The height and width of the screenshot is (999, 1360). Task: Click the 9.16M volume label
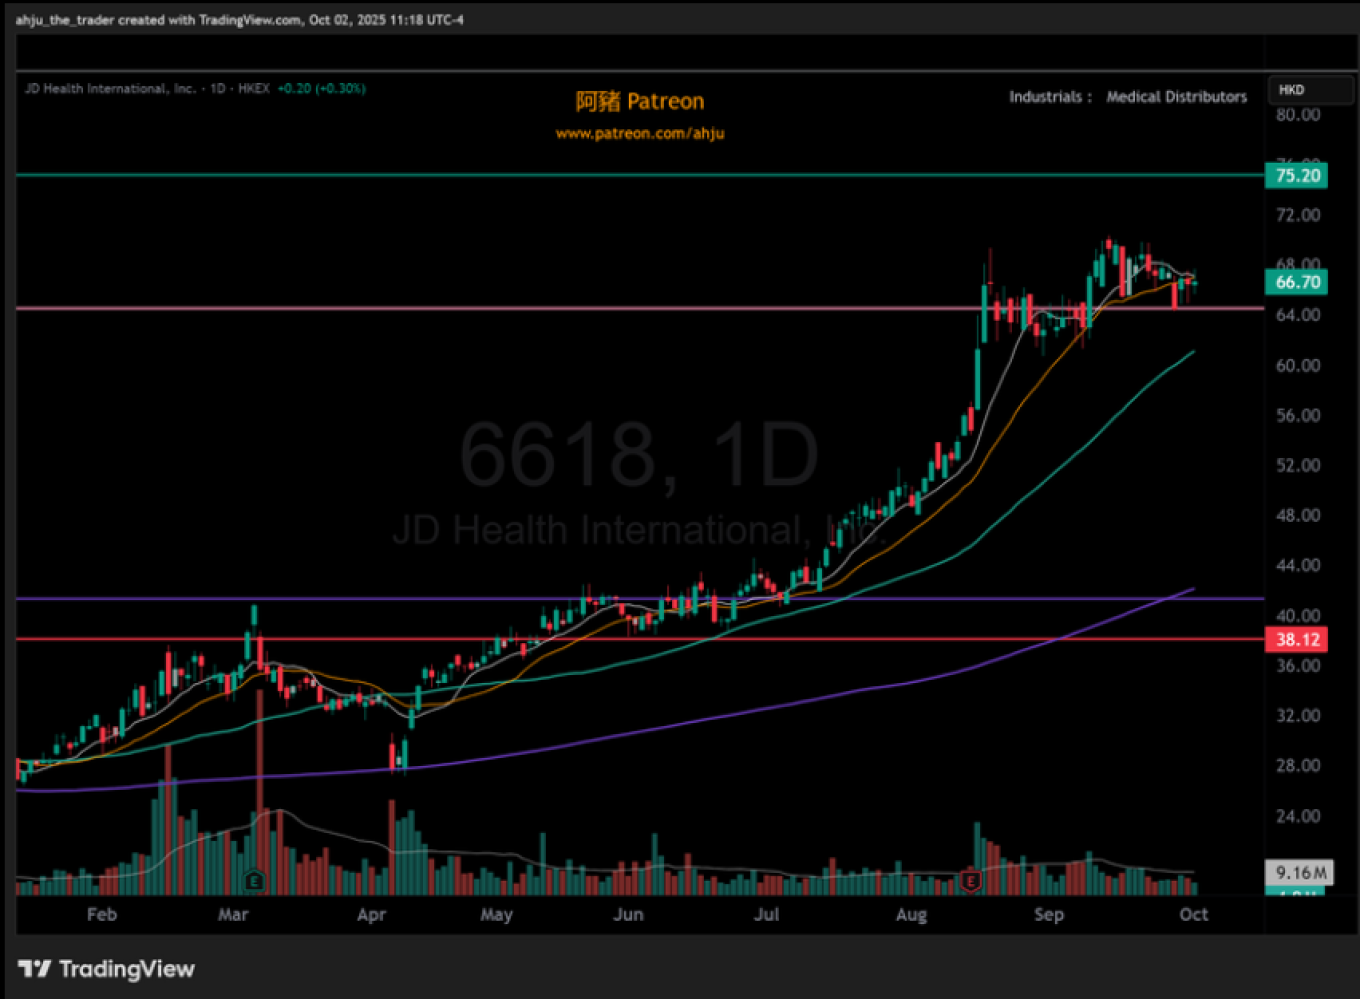(1300, 873)
